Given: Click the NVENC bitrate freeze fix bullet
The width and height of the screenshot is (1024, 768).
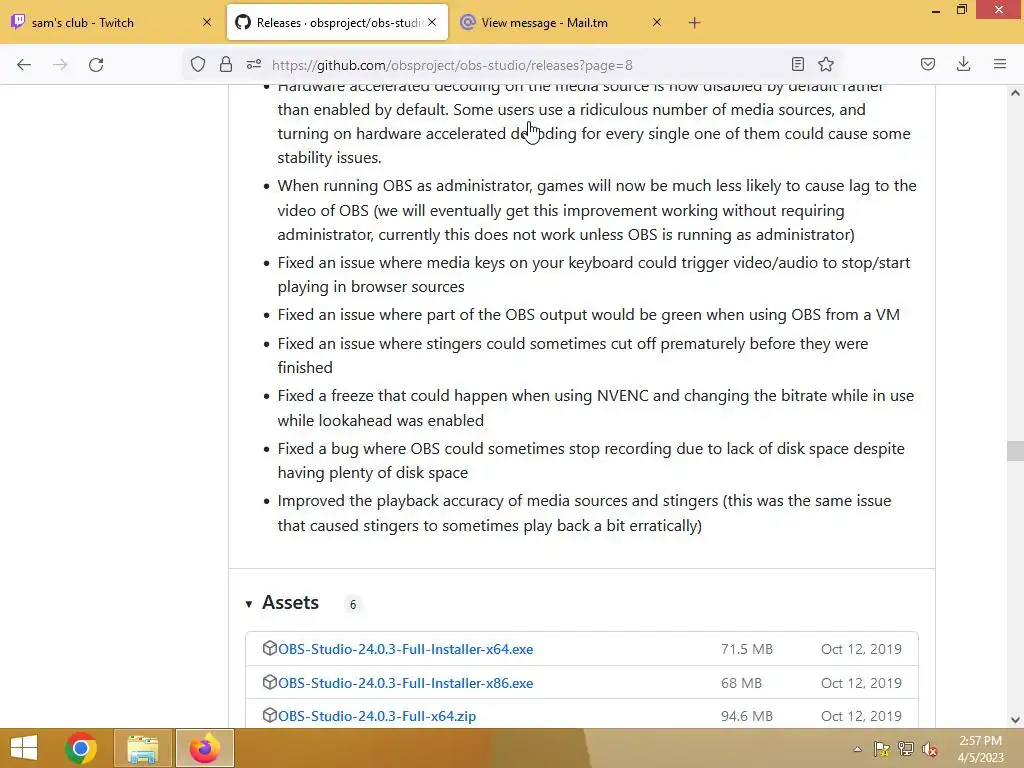Looking at the screenshot, I should (x=596, y=408).
